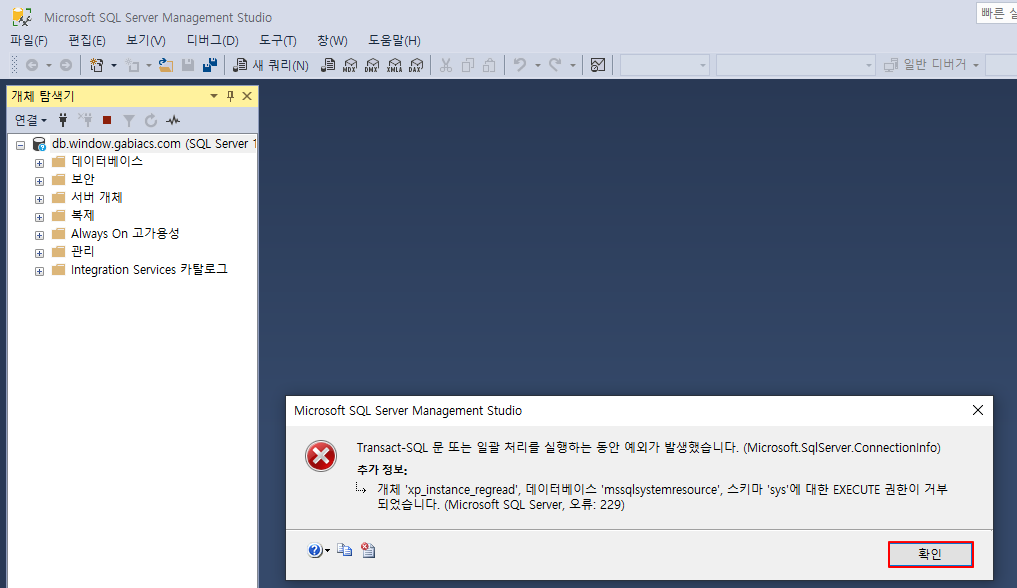Viewport: 1017px width, 588px height.
Task: Click the 연결 connect dropdown in Object Explorer
Action: tap(30, 120)
